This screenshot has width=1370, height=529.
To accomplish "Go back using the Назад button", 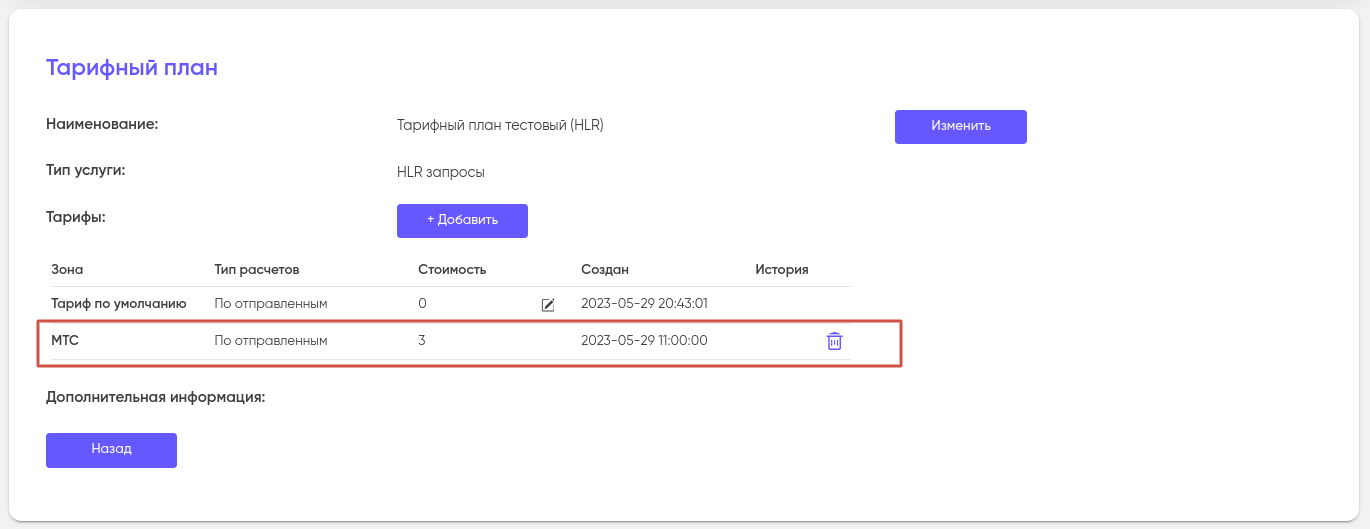I will point(111,450).
